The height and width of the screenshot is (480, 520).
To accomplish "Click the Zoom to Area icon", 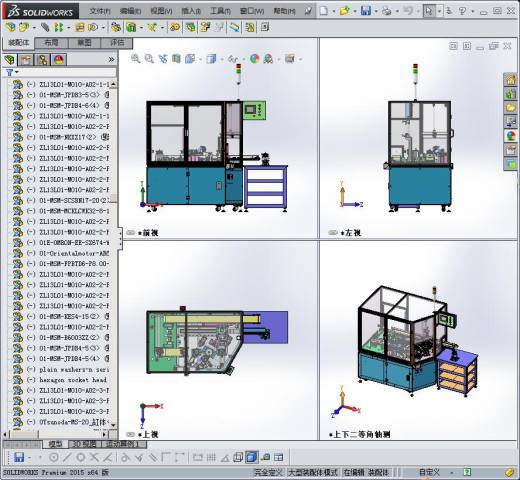I will [149, 59].
